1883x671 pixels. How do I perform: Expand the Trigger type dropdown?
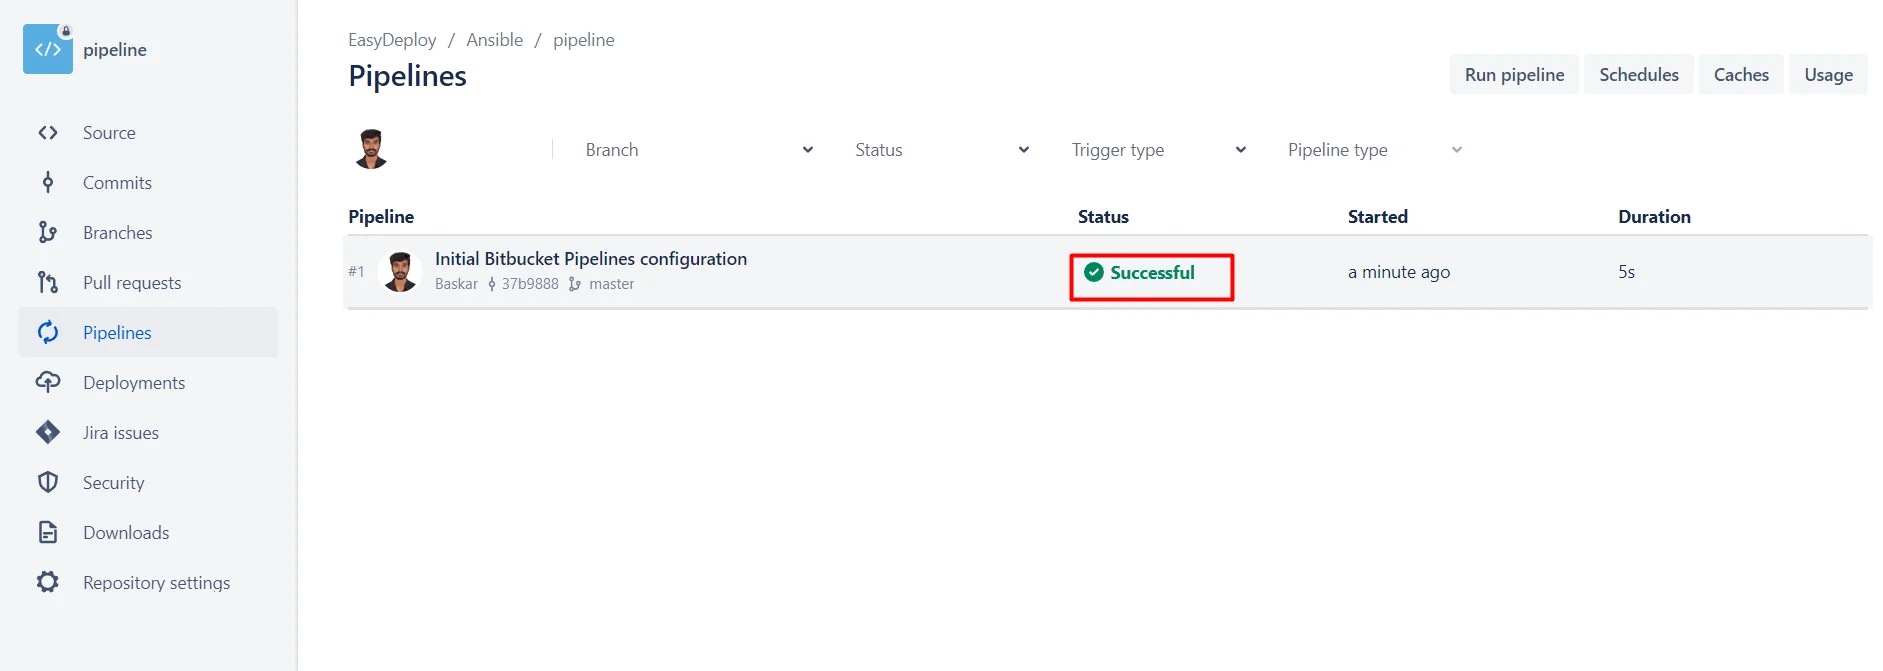1158,150
